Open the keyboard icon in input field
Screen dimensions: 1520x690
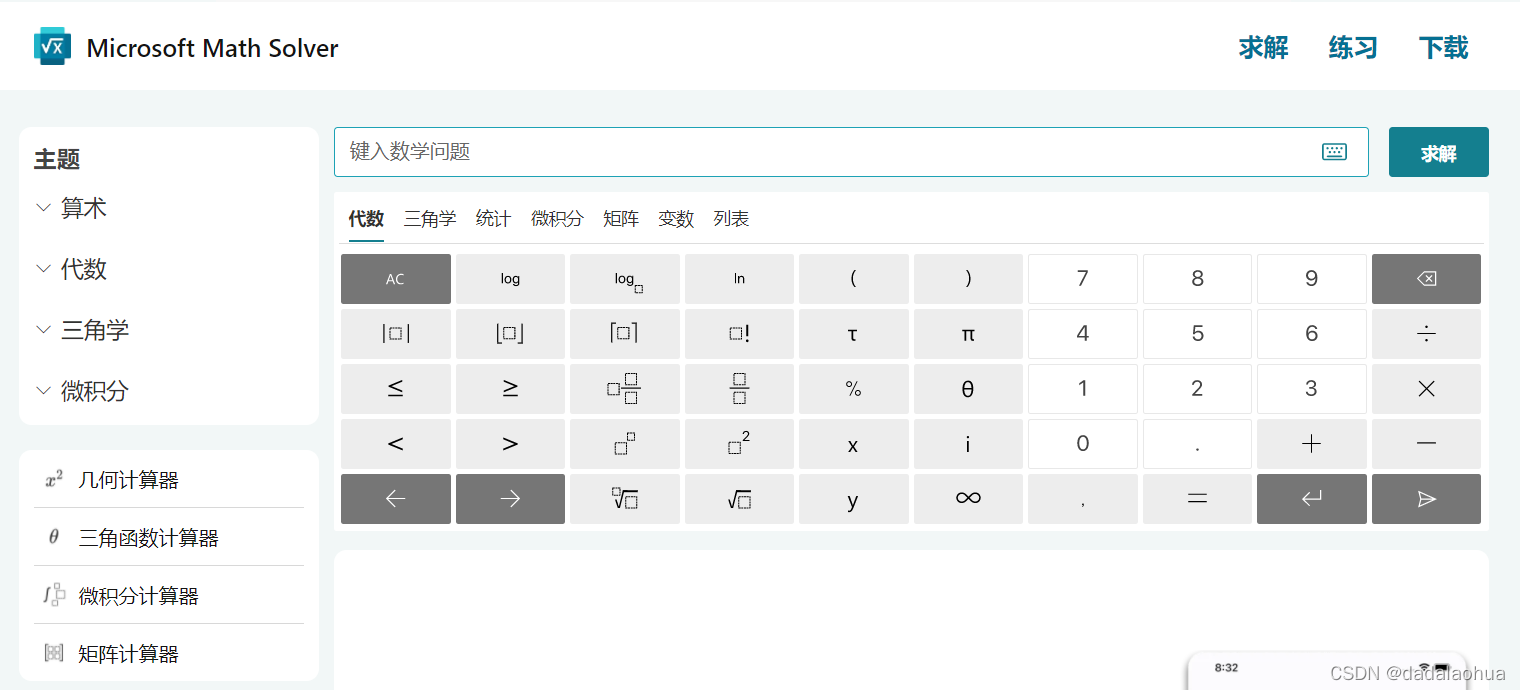[x=1334, y=152]
